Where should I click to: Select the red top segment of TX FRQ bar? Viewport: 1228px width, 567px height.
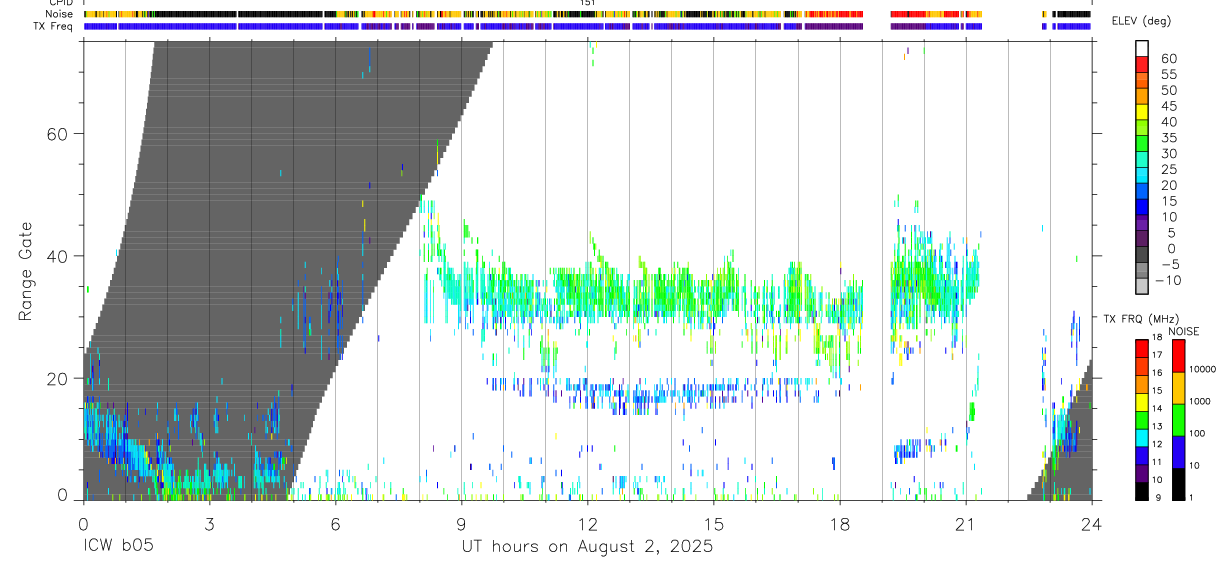pyautogui.click(x=1142, y=348)
